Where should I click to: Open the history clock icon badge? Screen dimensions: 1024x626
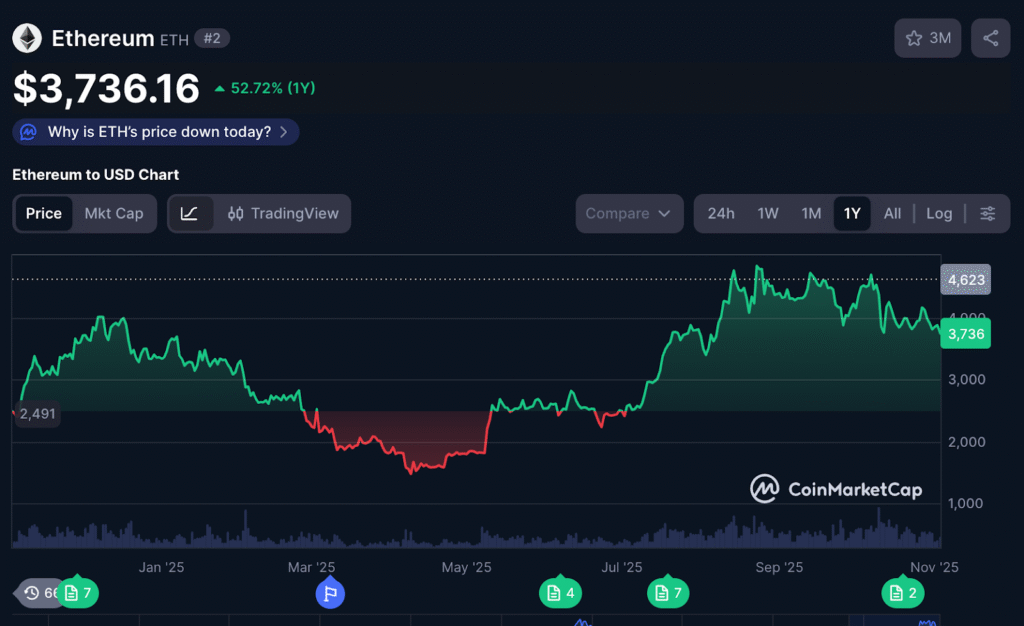click(34, 593)
